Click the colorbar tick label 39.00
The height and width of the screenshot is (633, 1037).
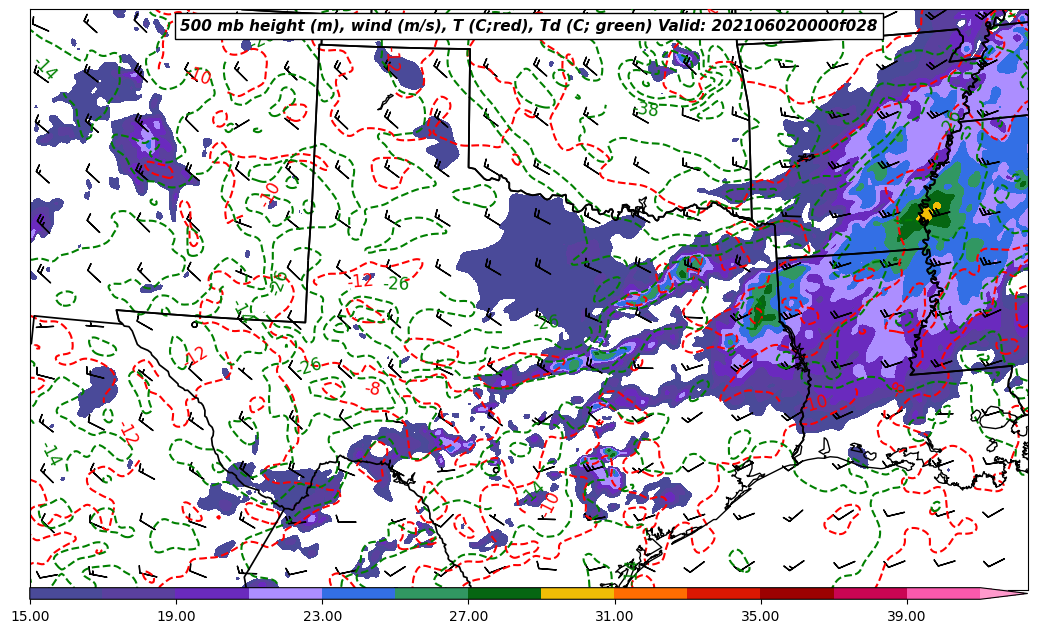coord(907,616)
